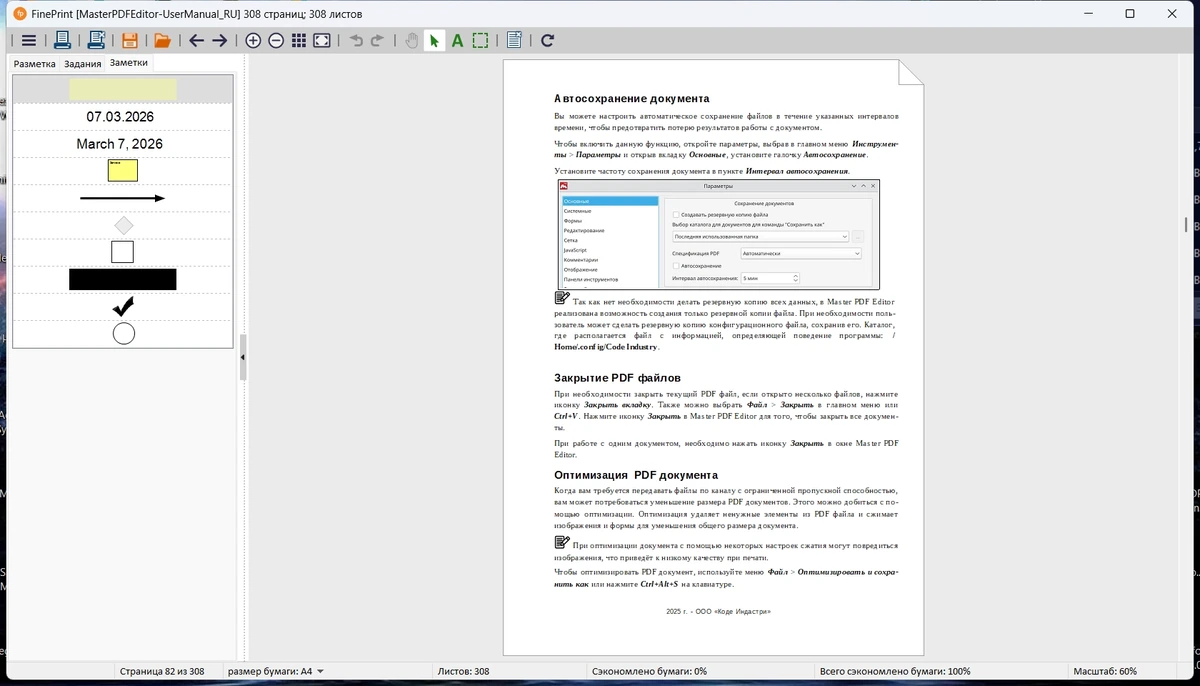Click Масштаб: 60% status entry
The height and width of the screenshot is (686, 1200).
click(x=1104, y=671)
